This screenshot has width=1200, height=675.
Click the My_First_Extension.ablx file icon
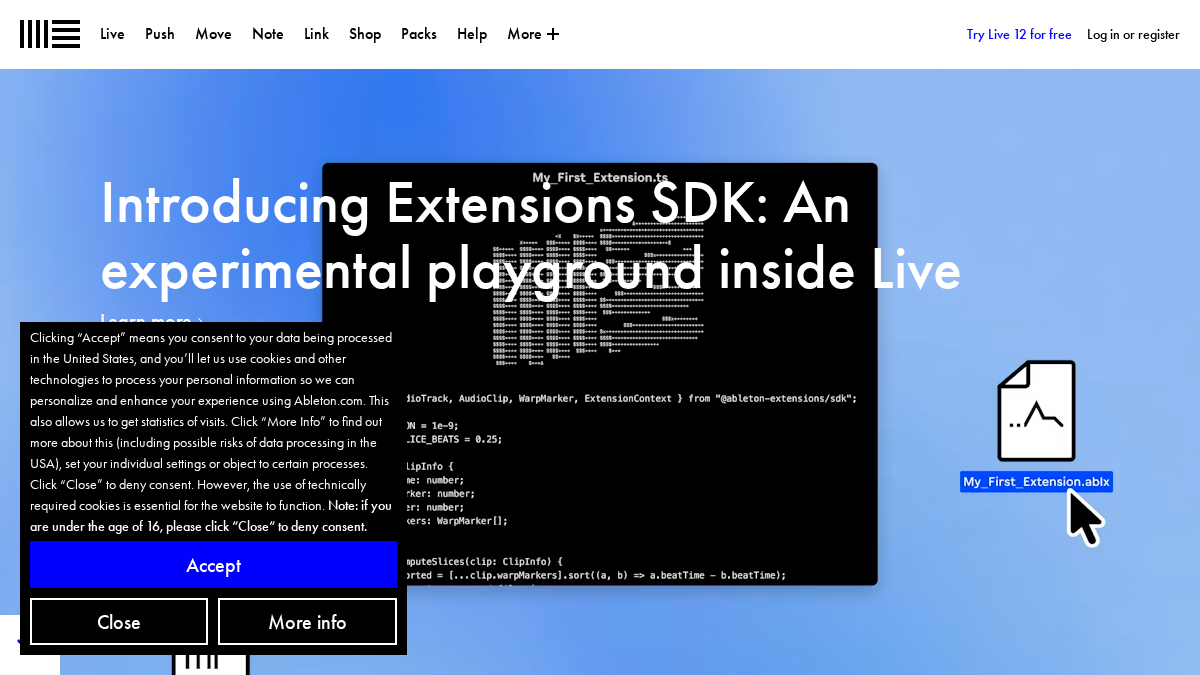pyautogui.click(x=1037, y=411)
